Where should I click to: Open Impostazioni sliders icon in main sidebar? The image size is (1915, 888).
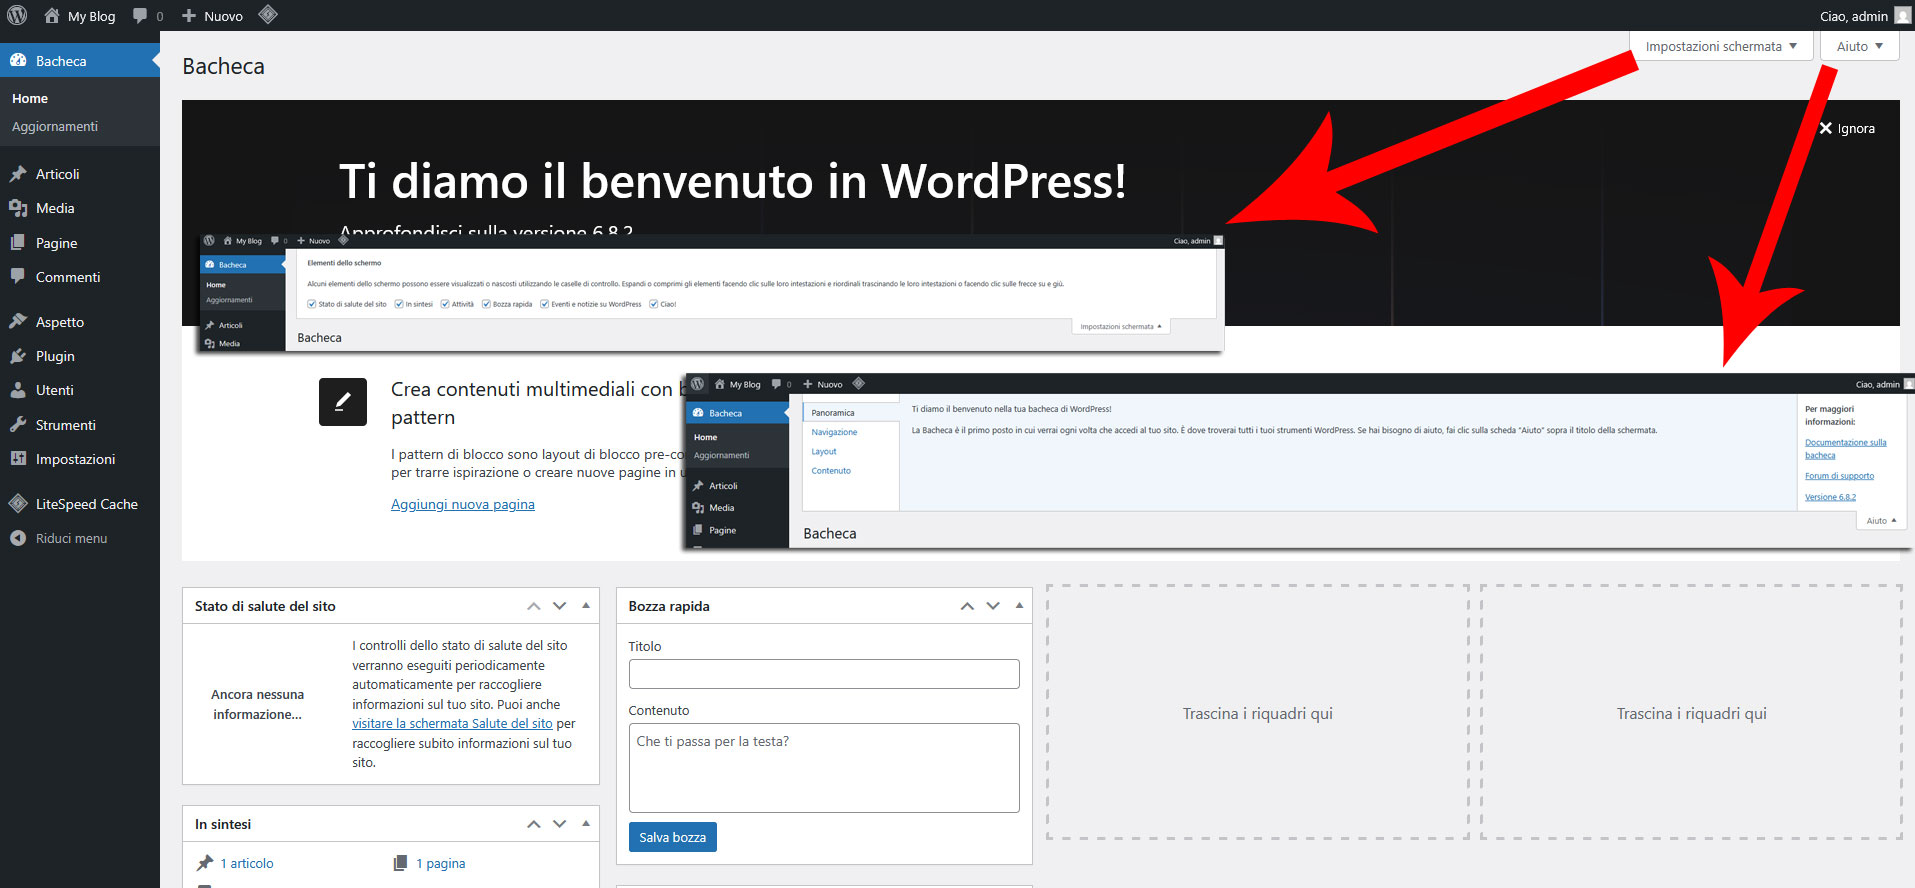[18, 459]
